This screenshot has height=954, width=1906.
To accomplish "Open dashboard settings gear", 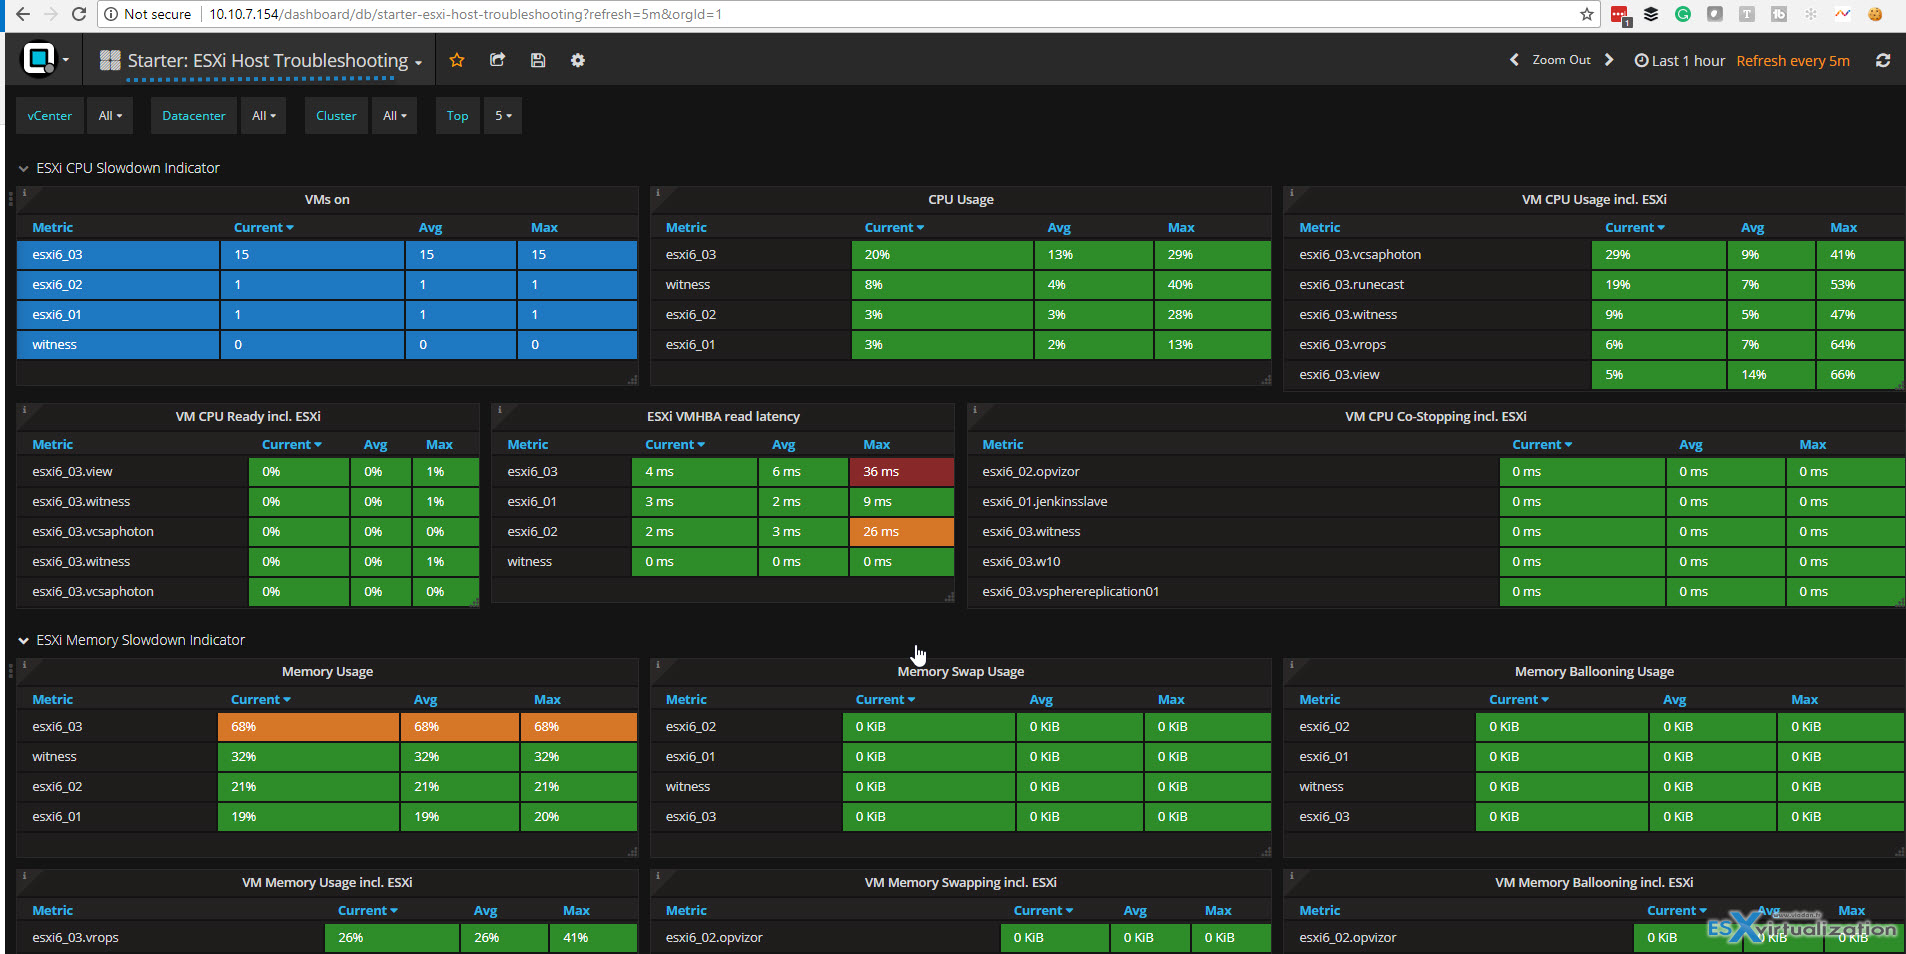I will 578,60.
